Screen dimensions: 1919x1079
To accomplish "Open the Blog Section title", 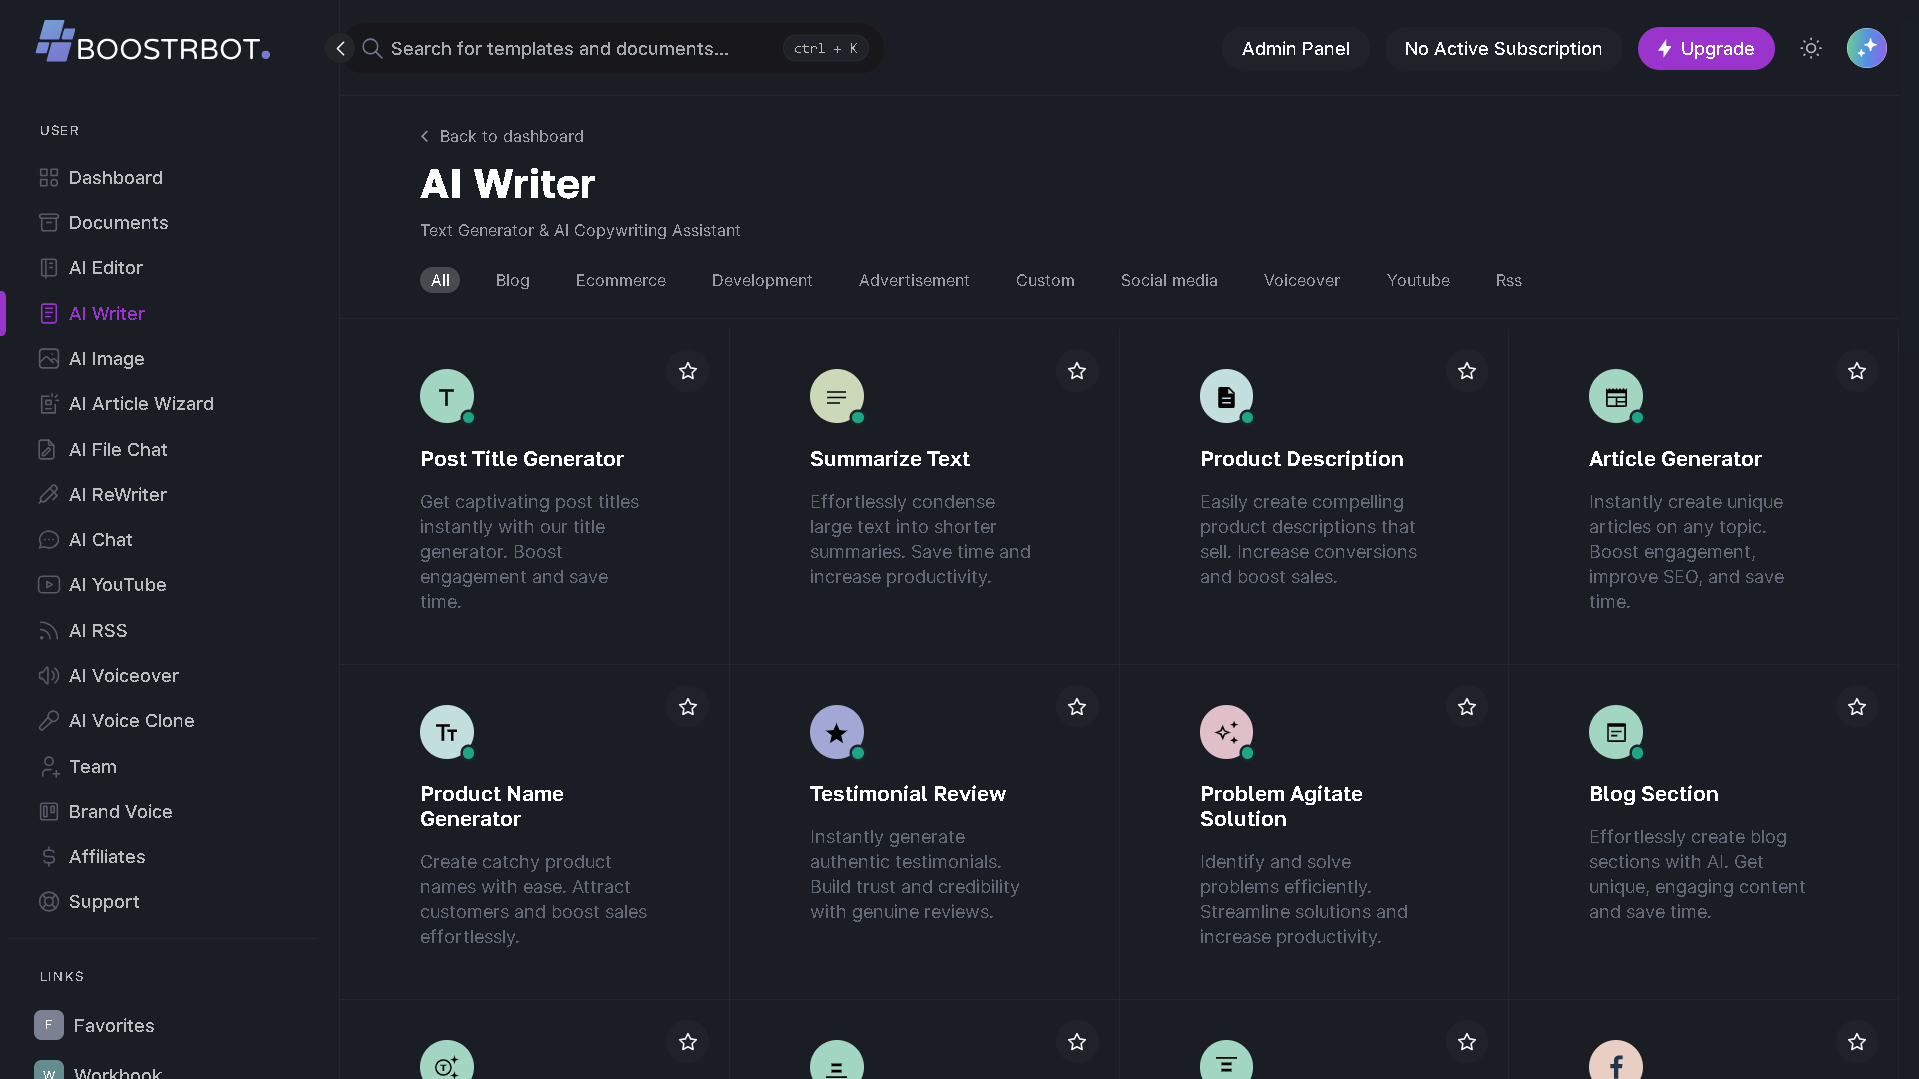I will 1654,794.
